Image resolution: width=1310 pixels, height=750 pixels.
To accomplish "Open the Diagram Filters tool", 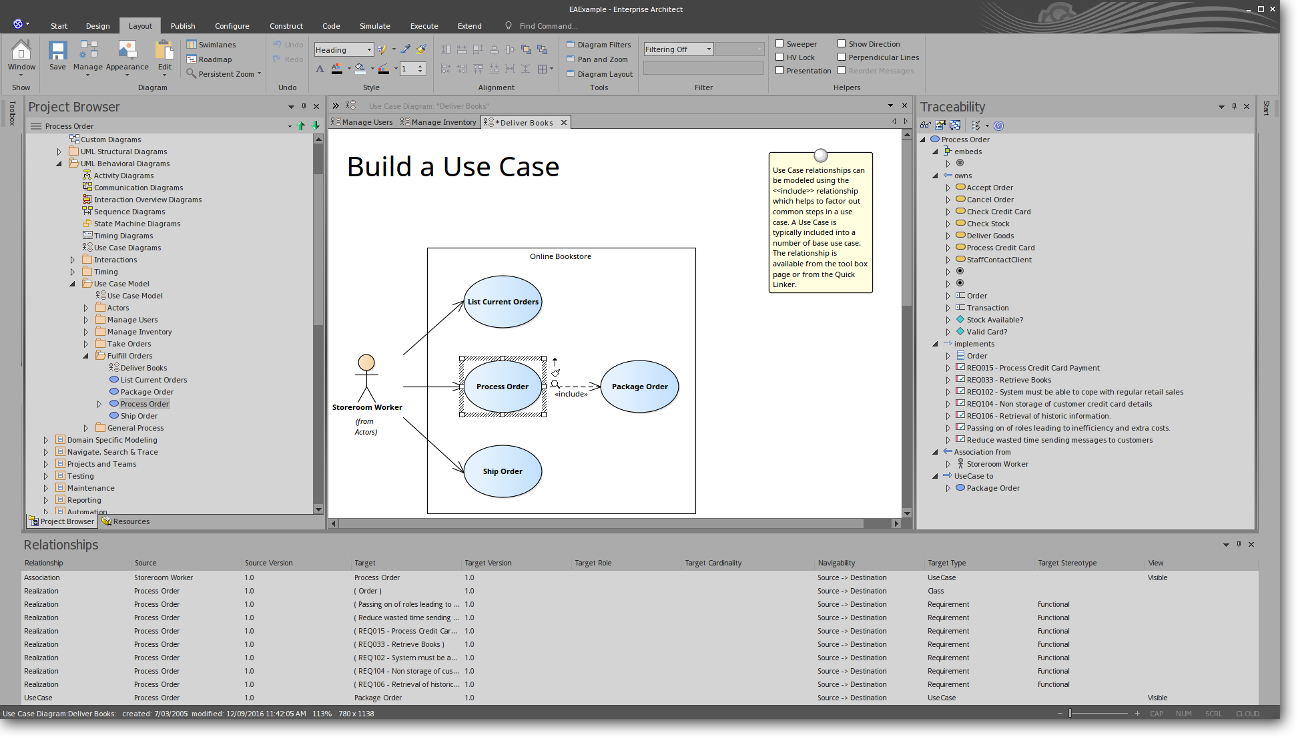I will click(603, 44).
